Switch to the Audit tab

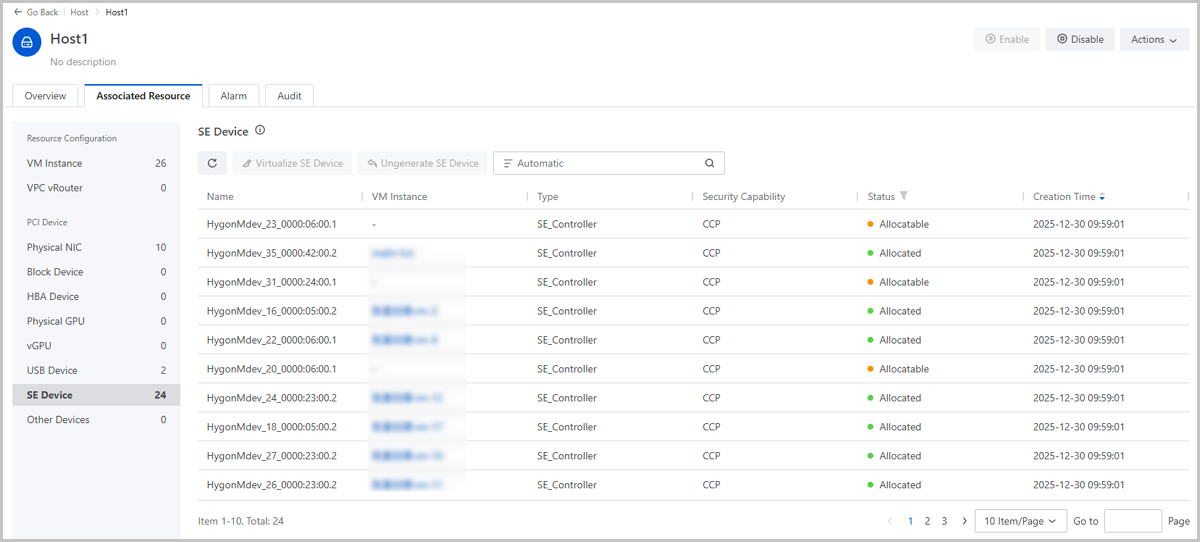290,96
